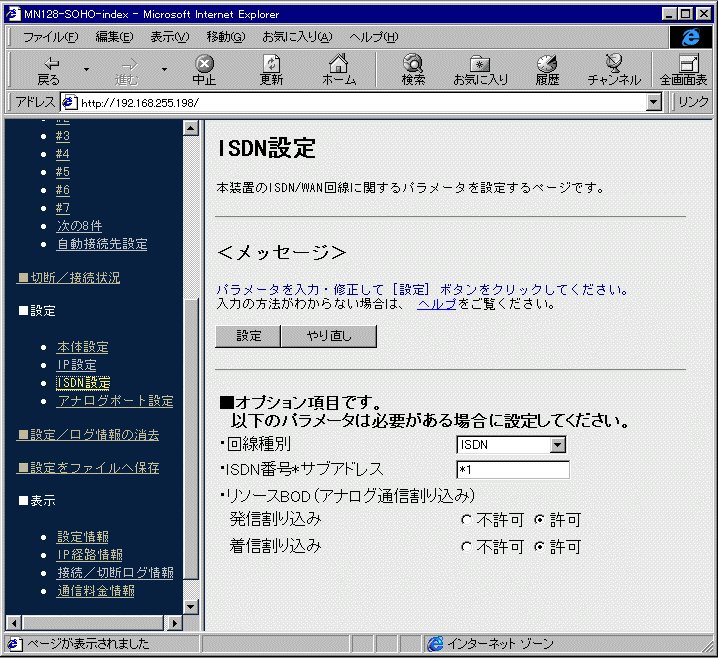The height and width of the screenshot is (658, 718).
Task: Open the IP設定 link
Action: coord(76,365)
